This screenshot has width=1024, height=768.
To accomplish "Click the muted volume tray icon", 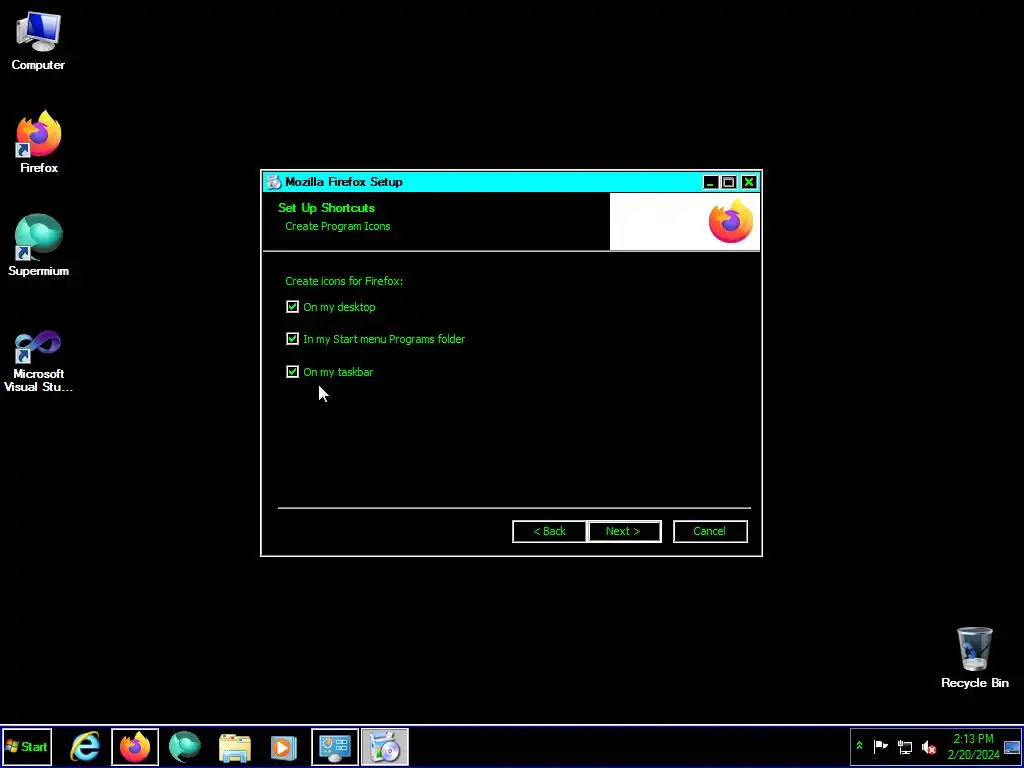I will click(x=928, y=746).
